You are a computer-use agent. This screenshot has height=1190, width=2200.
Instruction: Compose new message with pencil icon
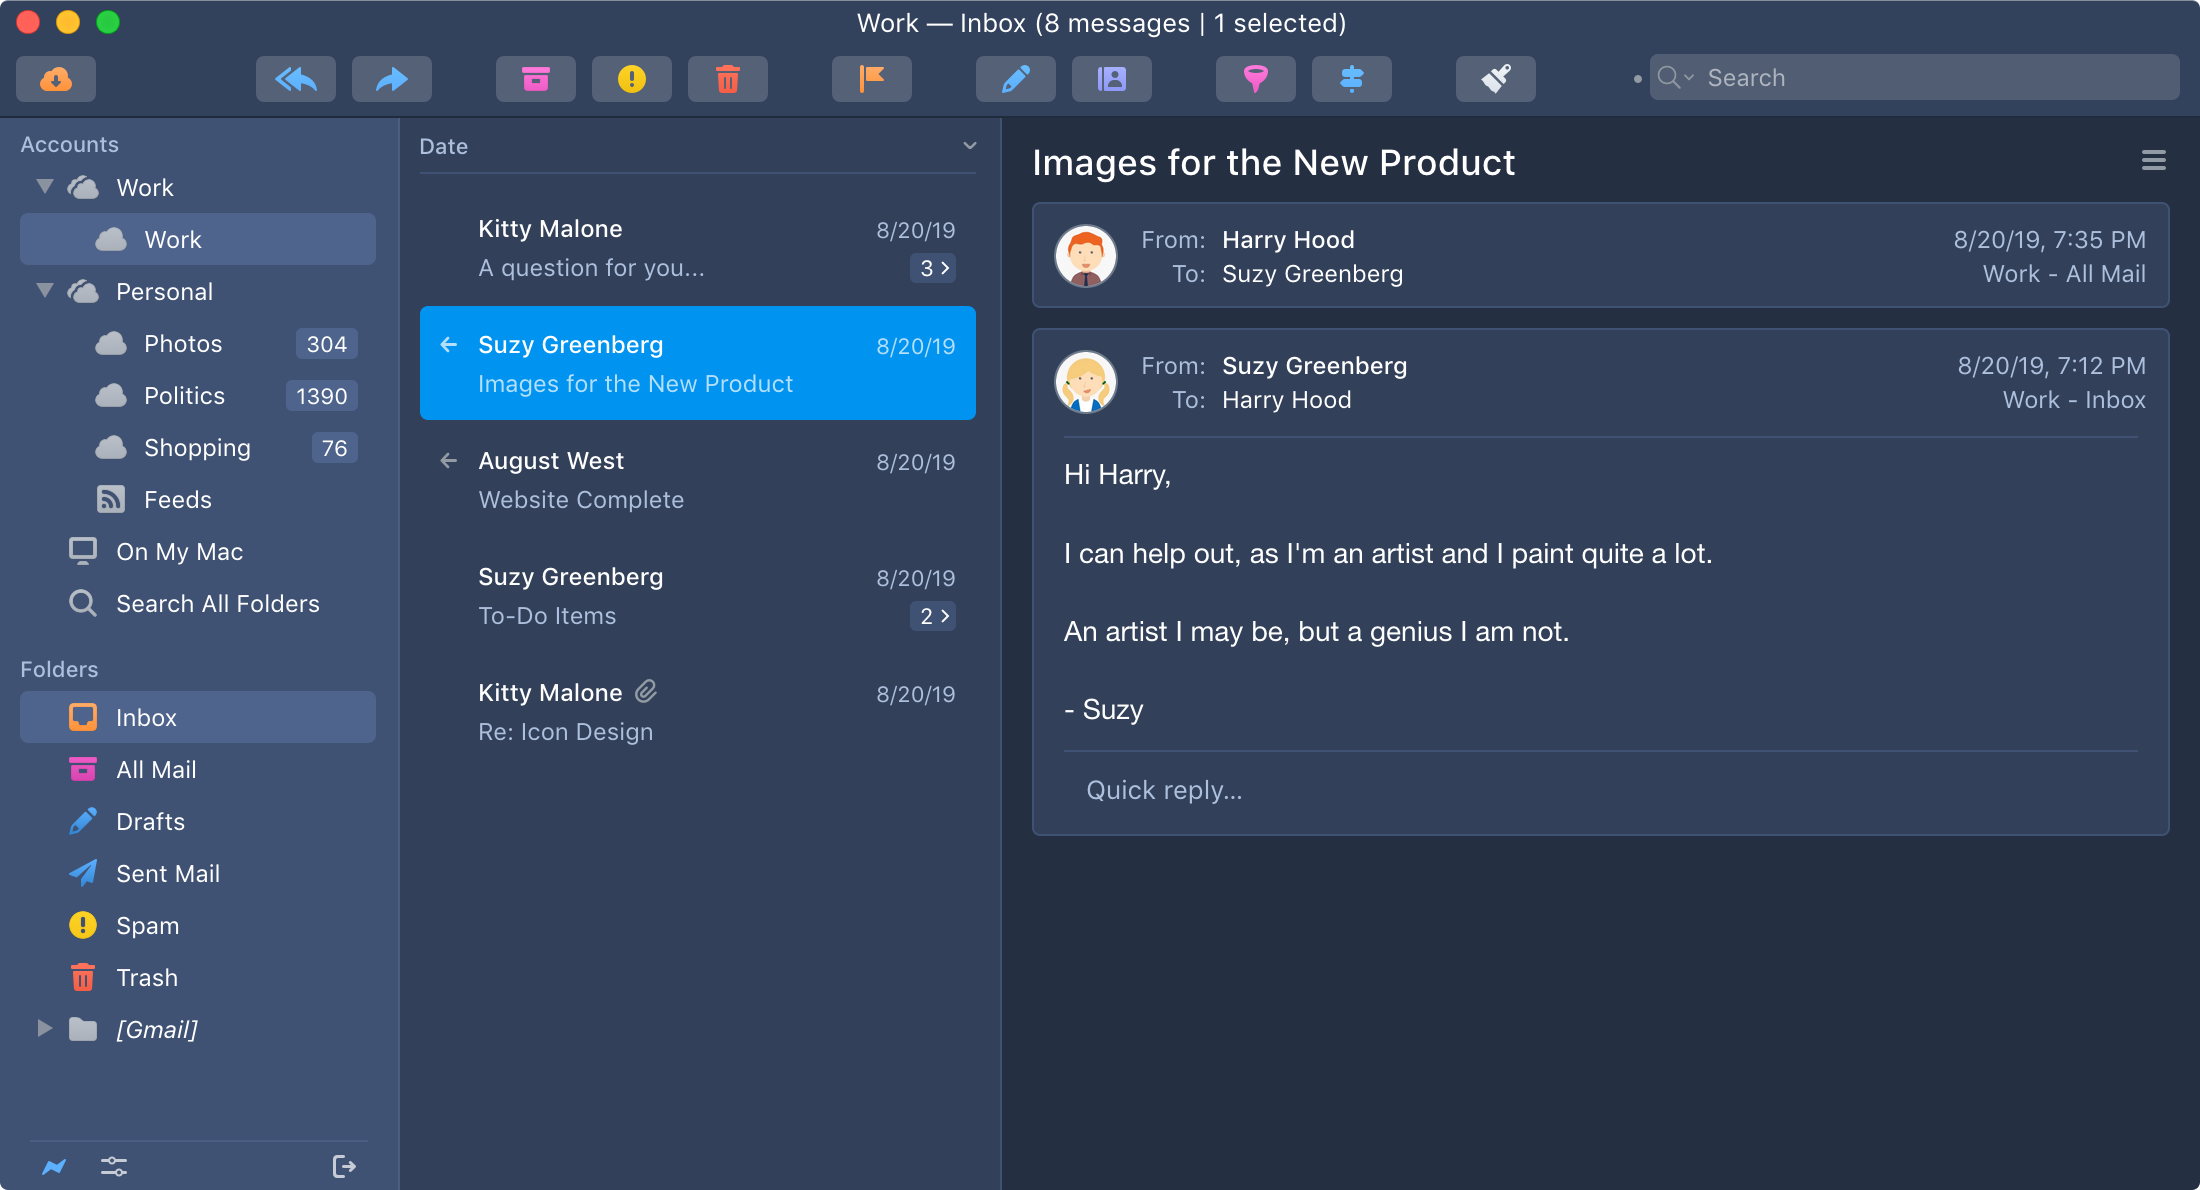(x=1015, y=79)
